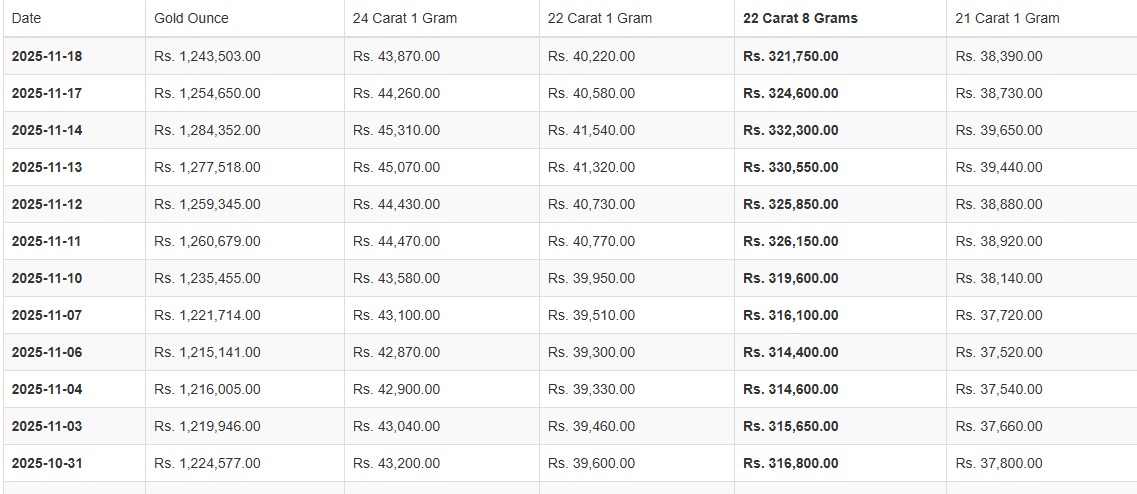Select 24 carat price Rs. 44,260.00
Screen dimensions: 1137x494
click(396, 93)
